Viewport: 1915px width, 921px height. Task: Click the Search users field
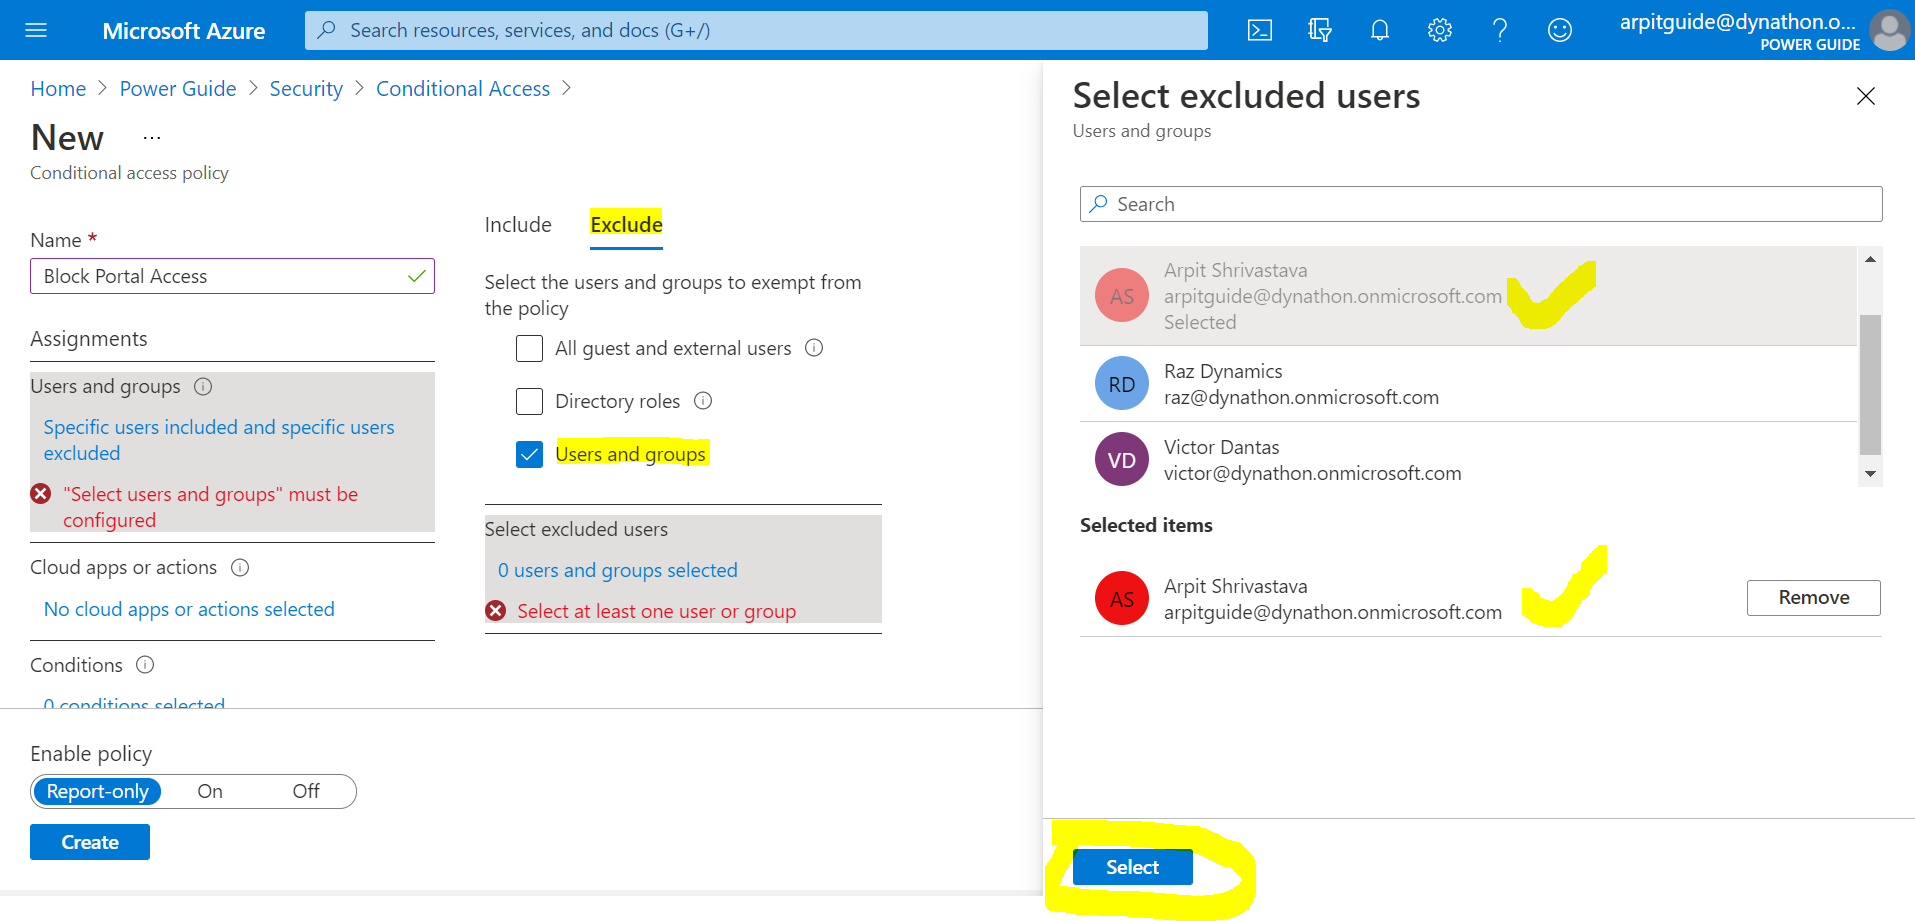pos(1480,204)
